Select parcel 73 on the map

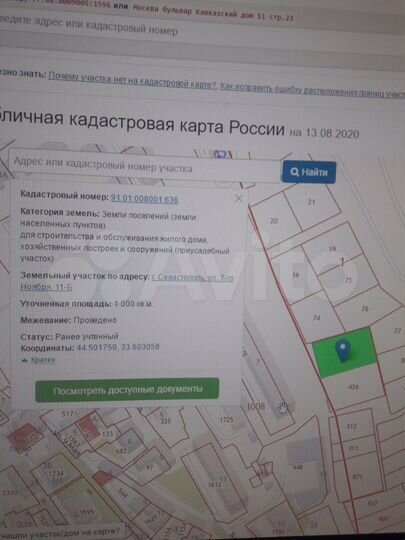348,280
